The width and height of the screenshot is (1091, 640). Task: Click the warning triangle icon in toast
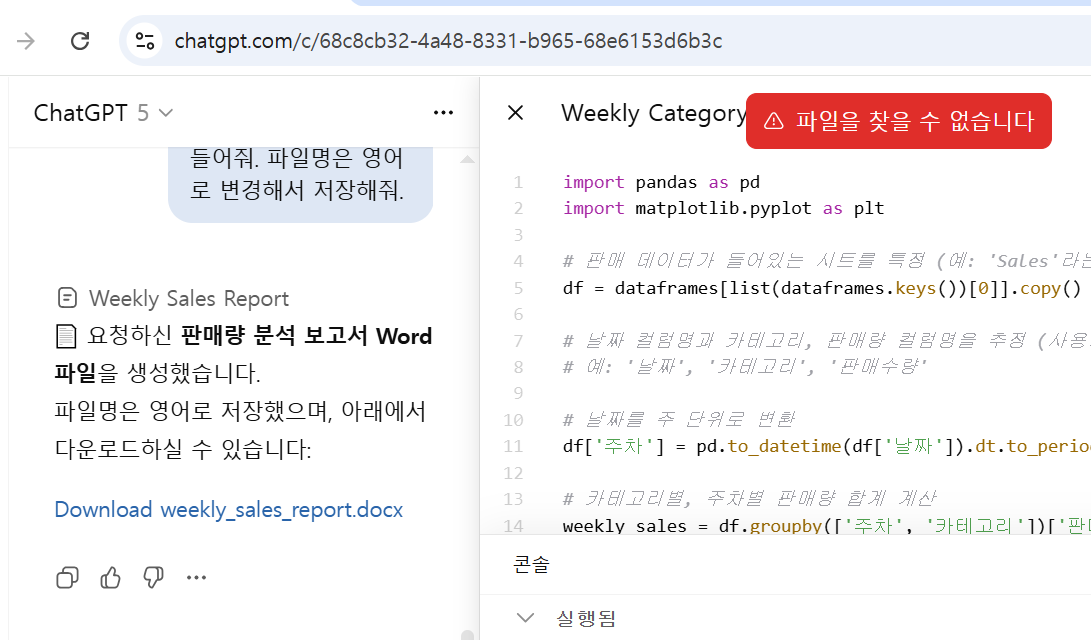(774, 121)
